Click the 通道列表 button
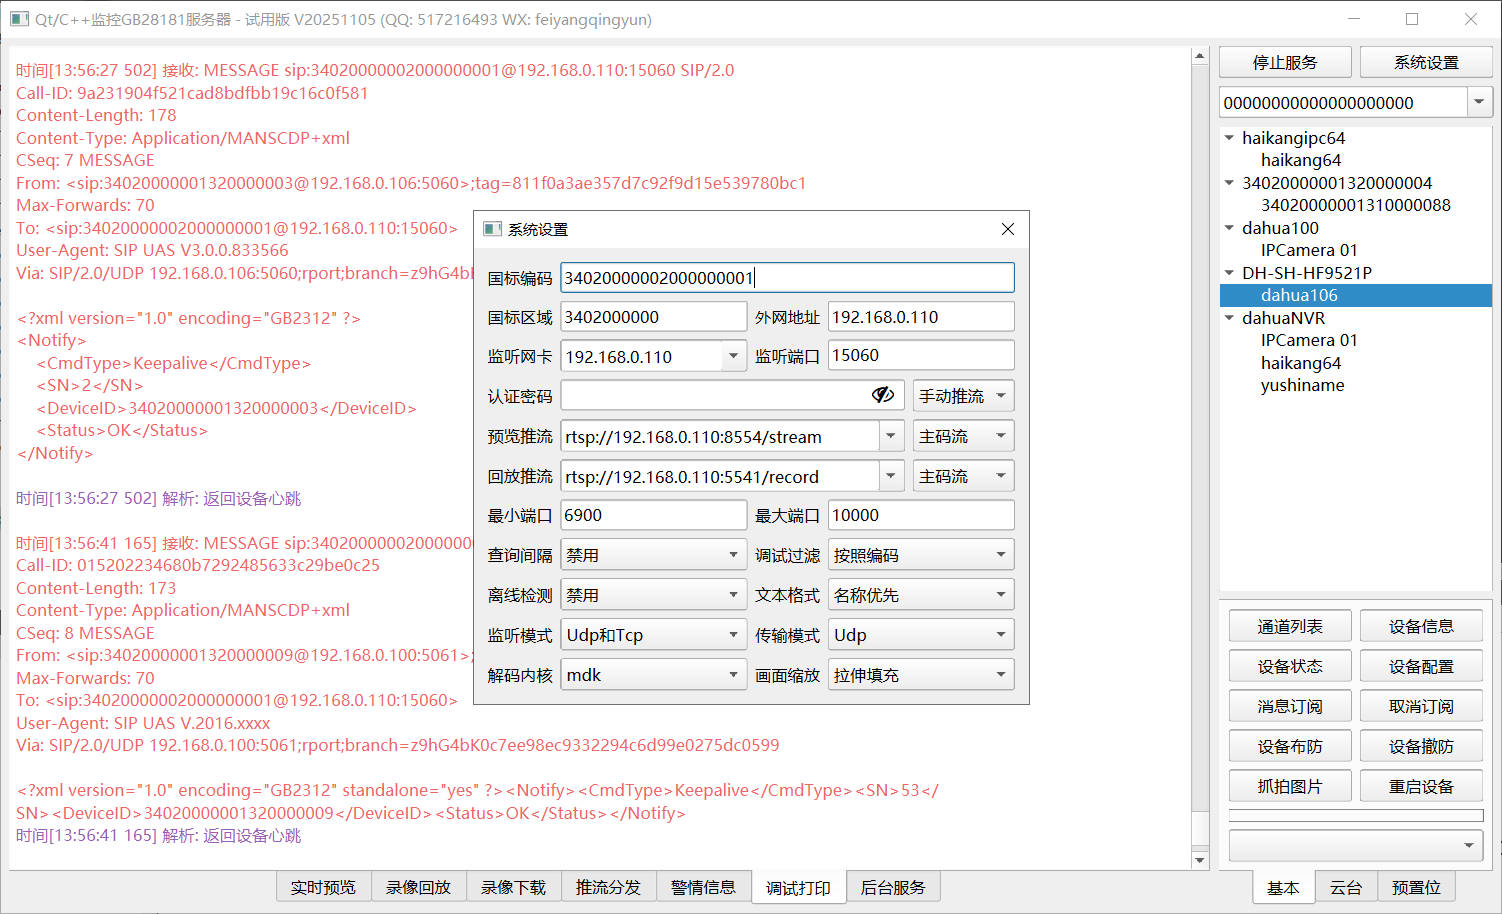1502x914 pixels. coord(1290,626)
